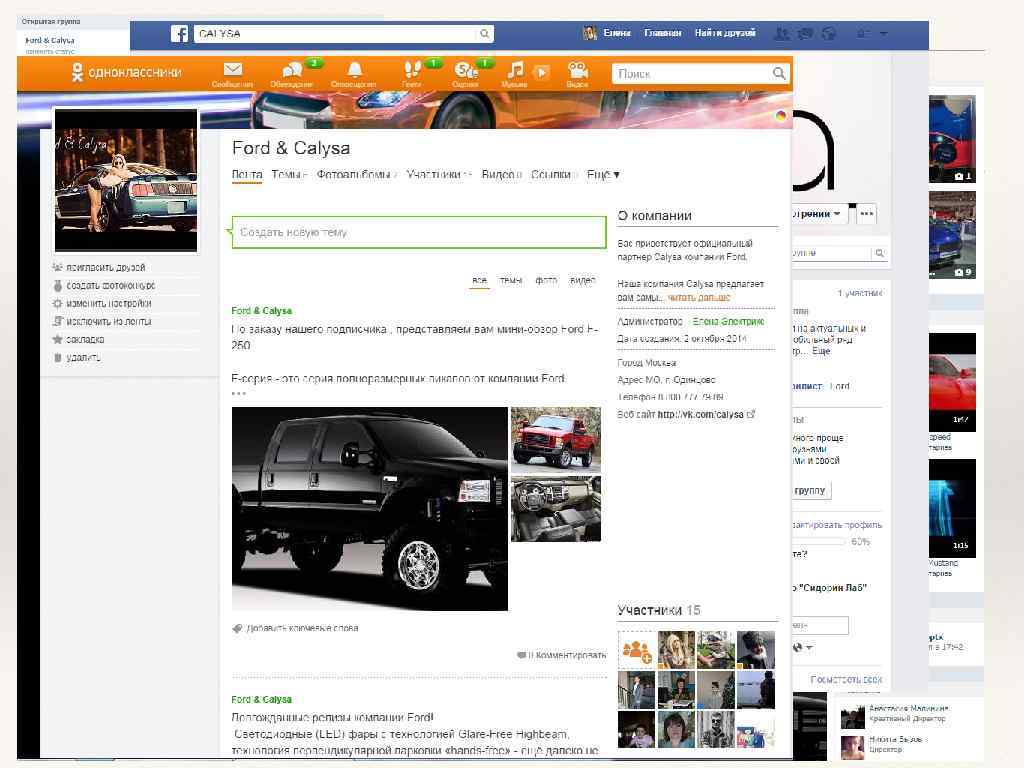Viewport: 1024px width, 768px height.
Task: Click читать дальше link in company info
Action: (x=699, y=298)
